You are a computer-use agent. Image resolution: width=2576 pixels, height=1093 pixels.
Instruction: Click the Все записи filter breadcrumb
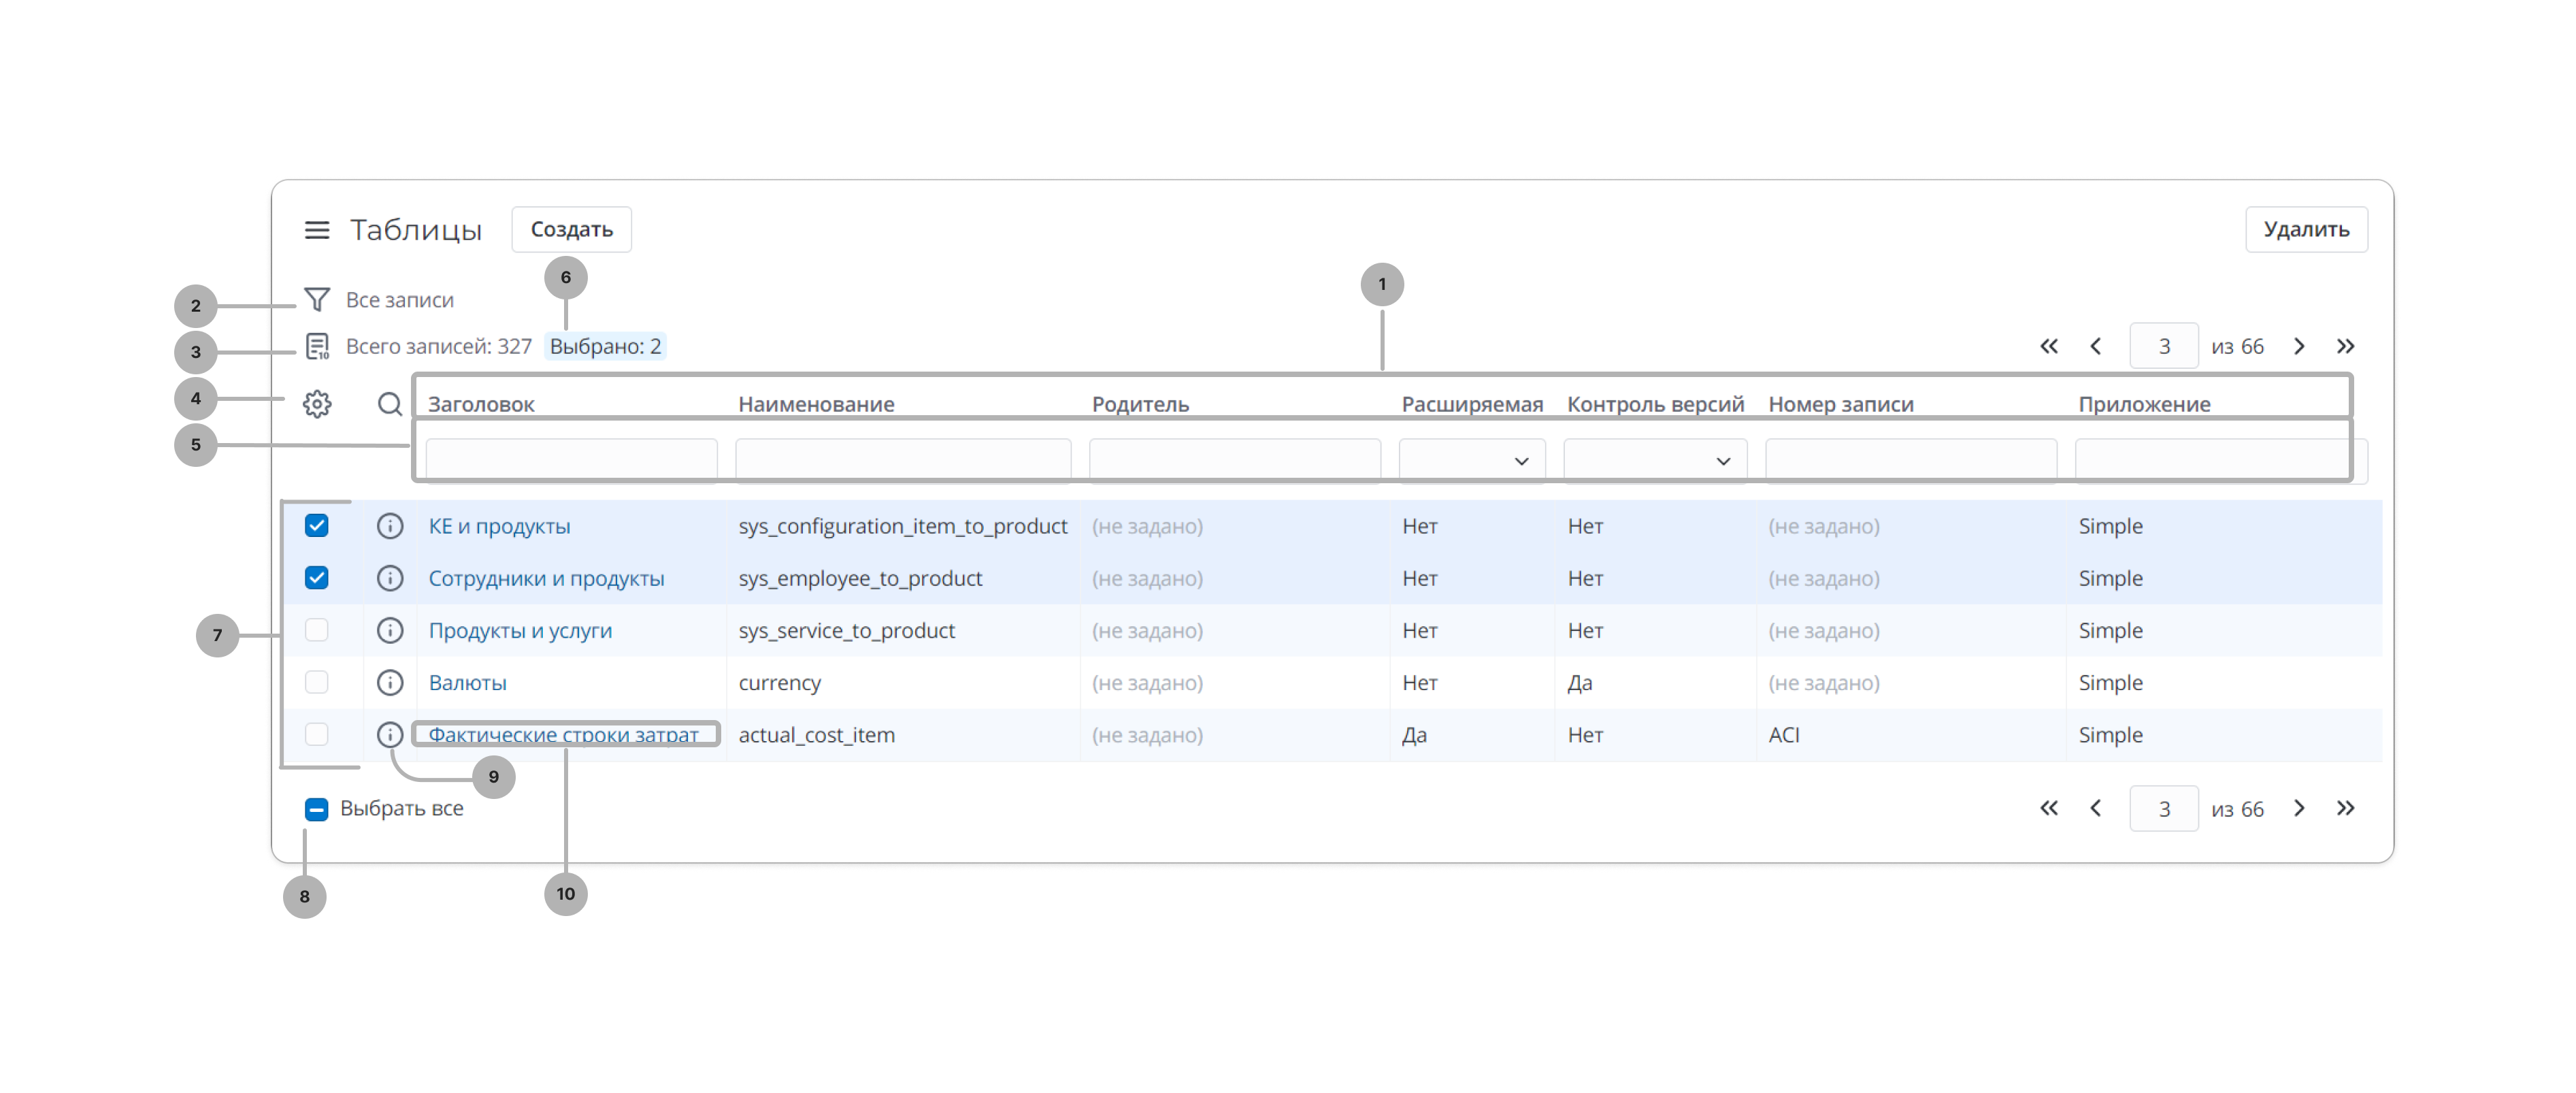[x=399, y=299]
